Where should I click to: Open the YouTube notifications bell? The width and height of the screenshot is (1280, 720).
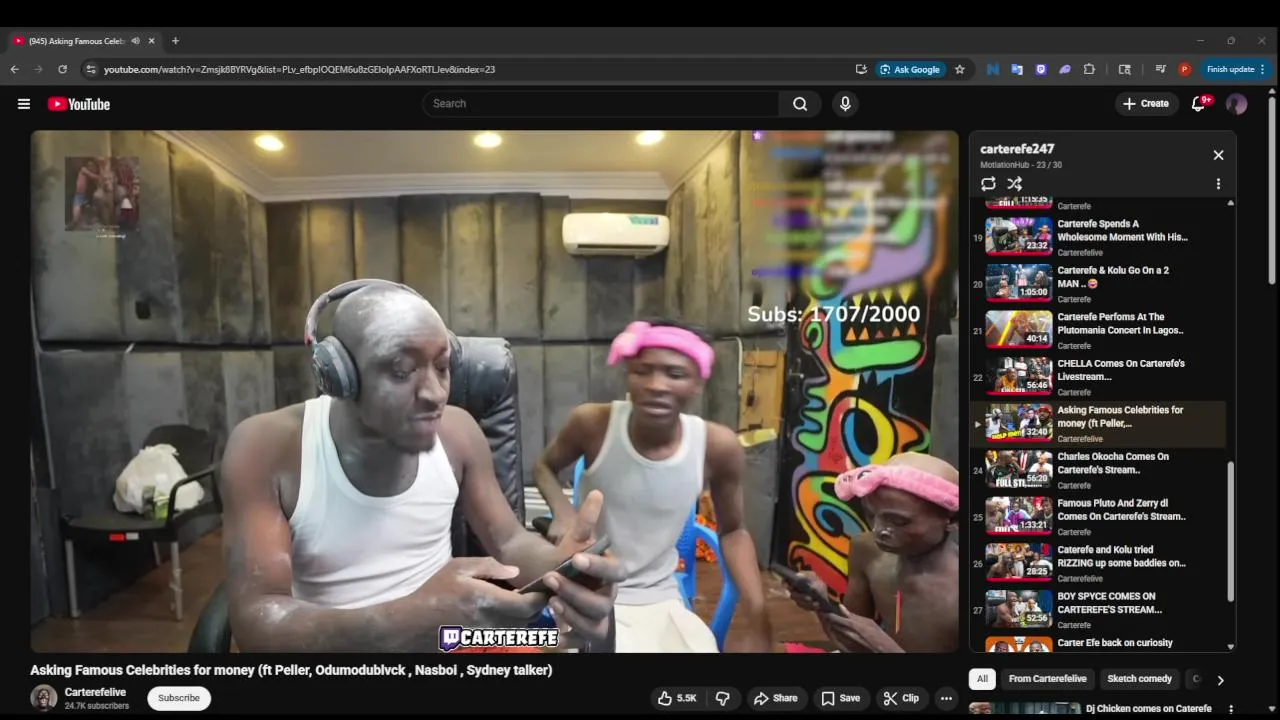click(1199, 104)
